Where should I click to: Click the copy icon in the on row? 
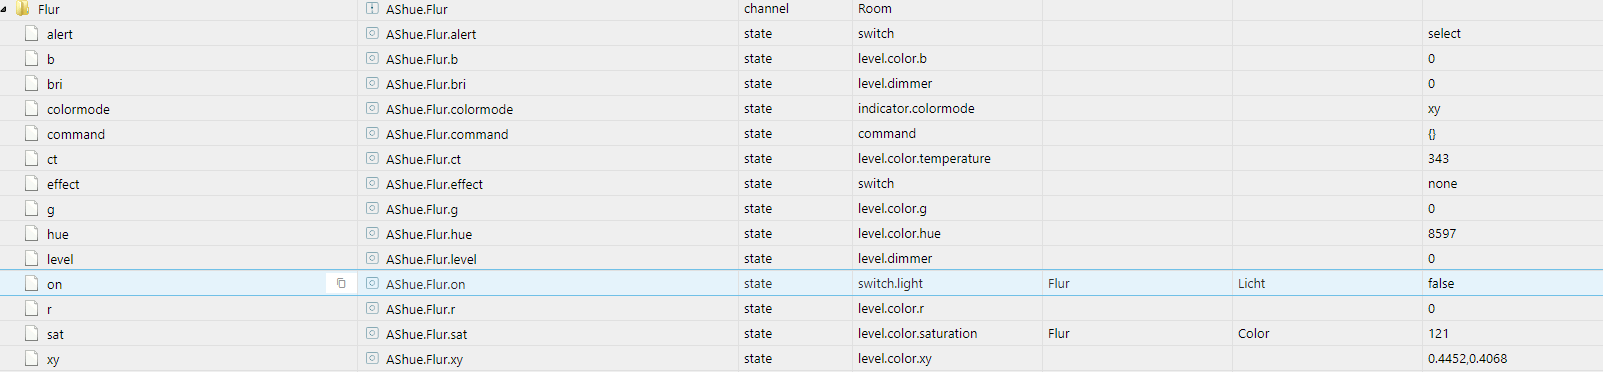(341, 284)
